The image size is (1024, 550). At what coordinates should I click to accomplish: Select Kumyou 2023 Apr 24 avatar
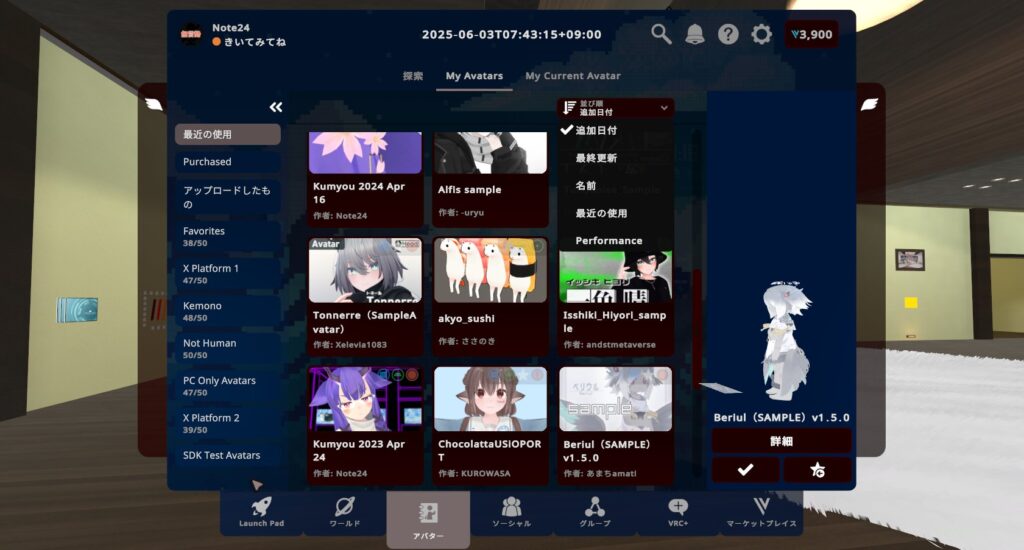pyautogui.click(x=365, y=425)
